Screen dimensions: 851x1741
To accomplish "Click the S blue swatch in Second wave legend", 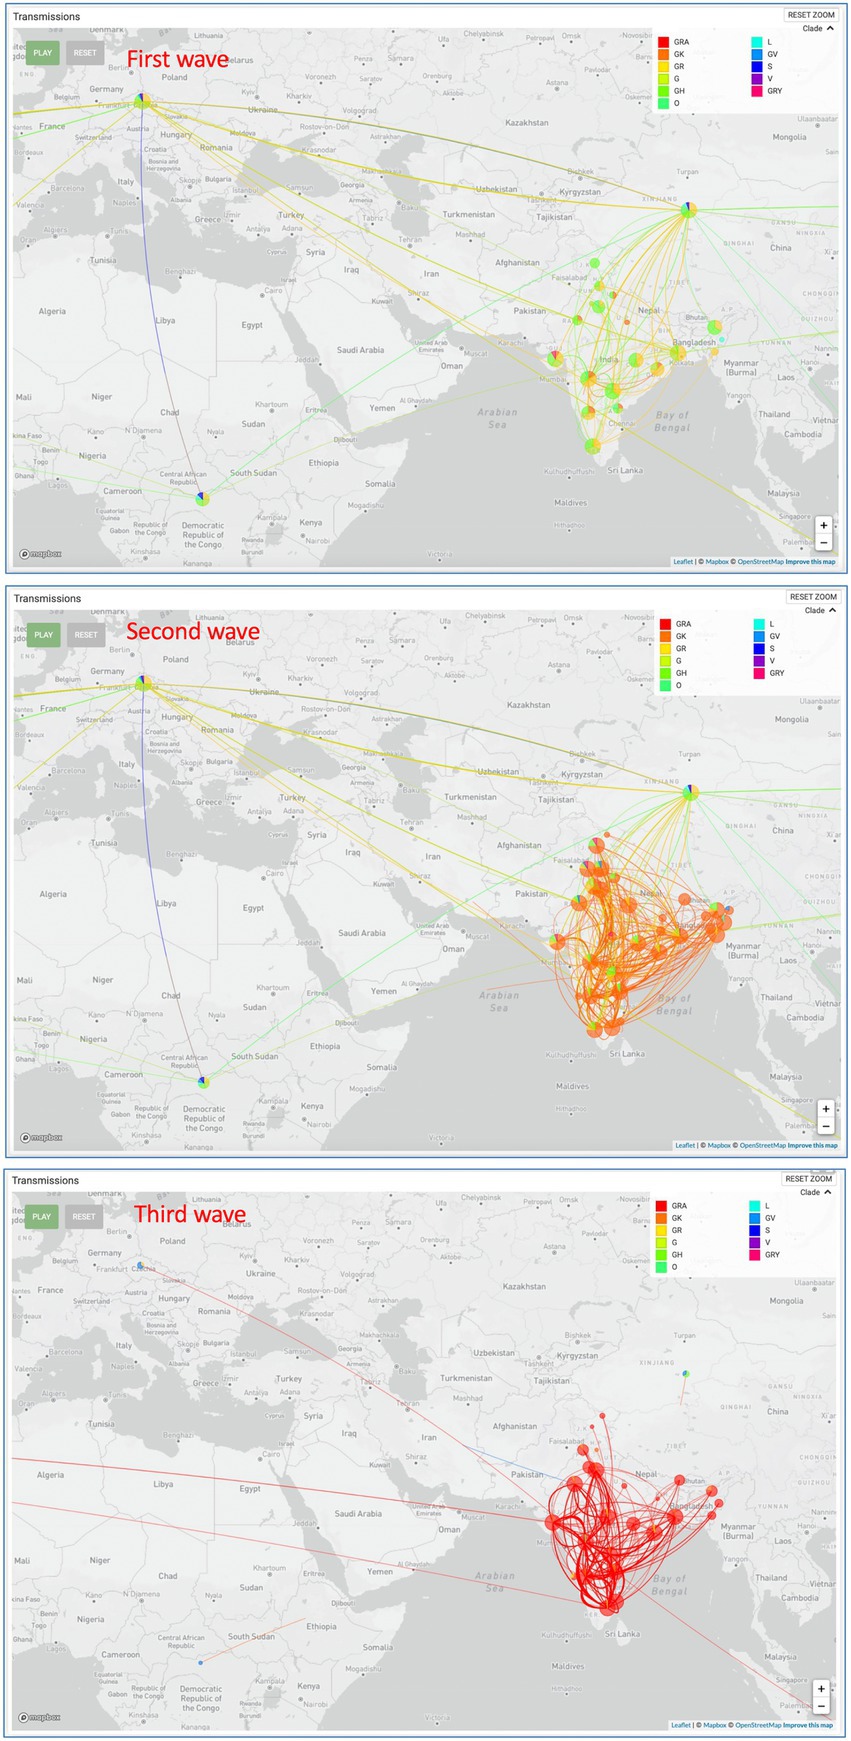I will [759, 648].
